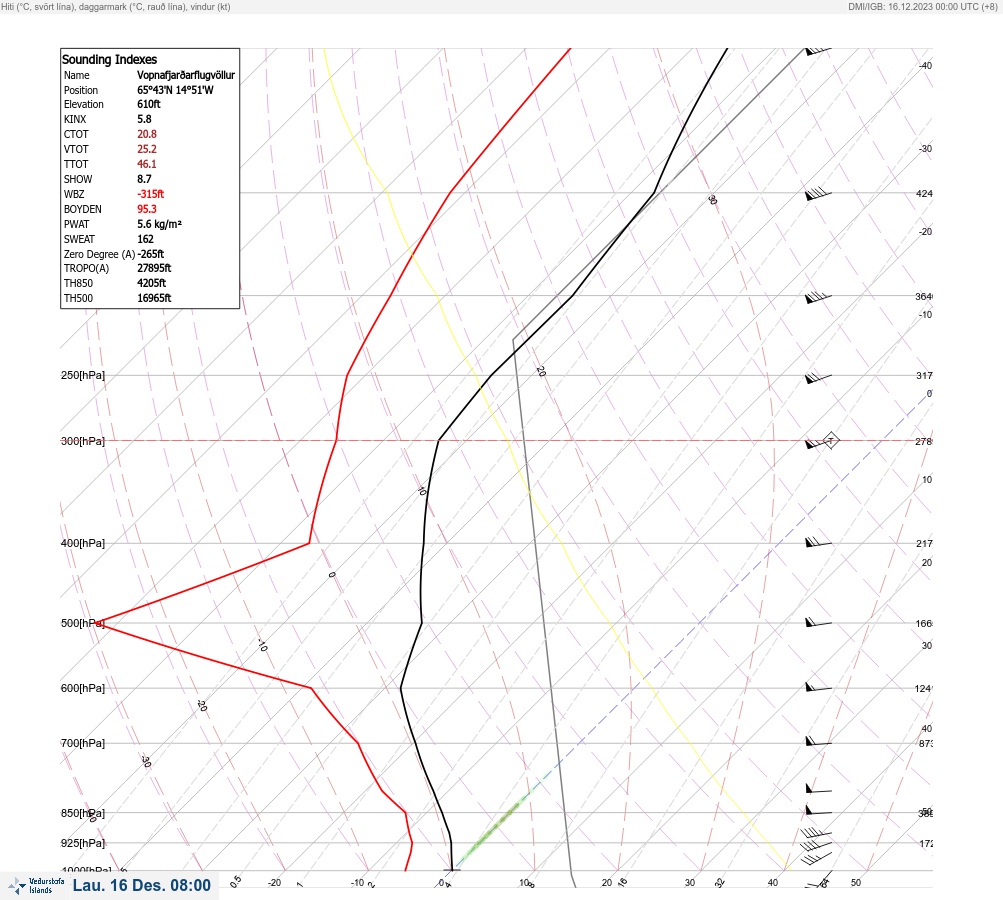Screen dimensions: 1003x900
Task: Click the wind barb at 850[hPa] level
Action: coord(818,810)
